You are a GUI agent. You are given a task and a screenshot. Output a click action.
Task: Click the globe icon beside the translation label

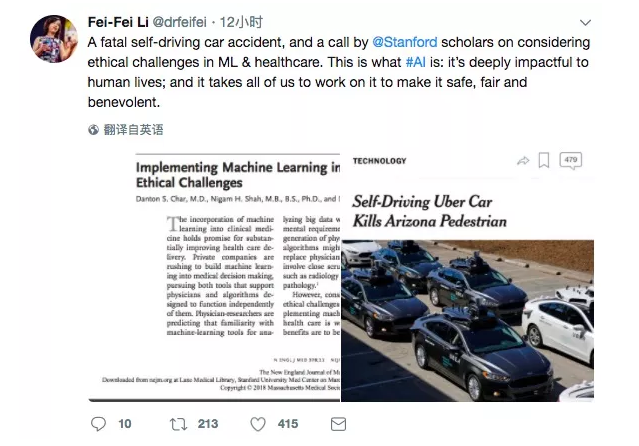tap(93, 130)
